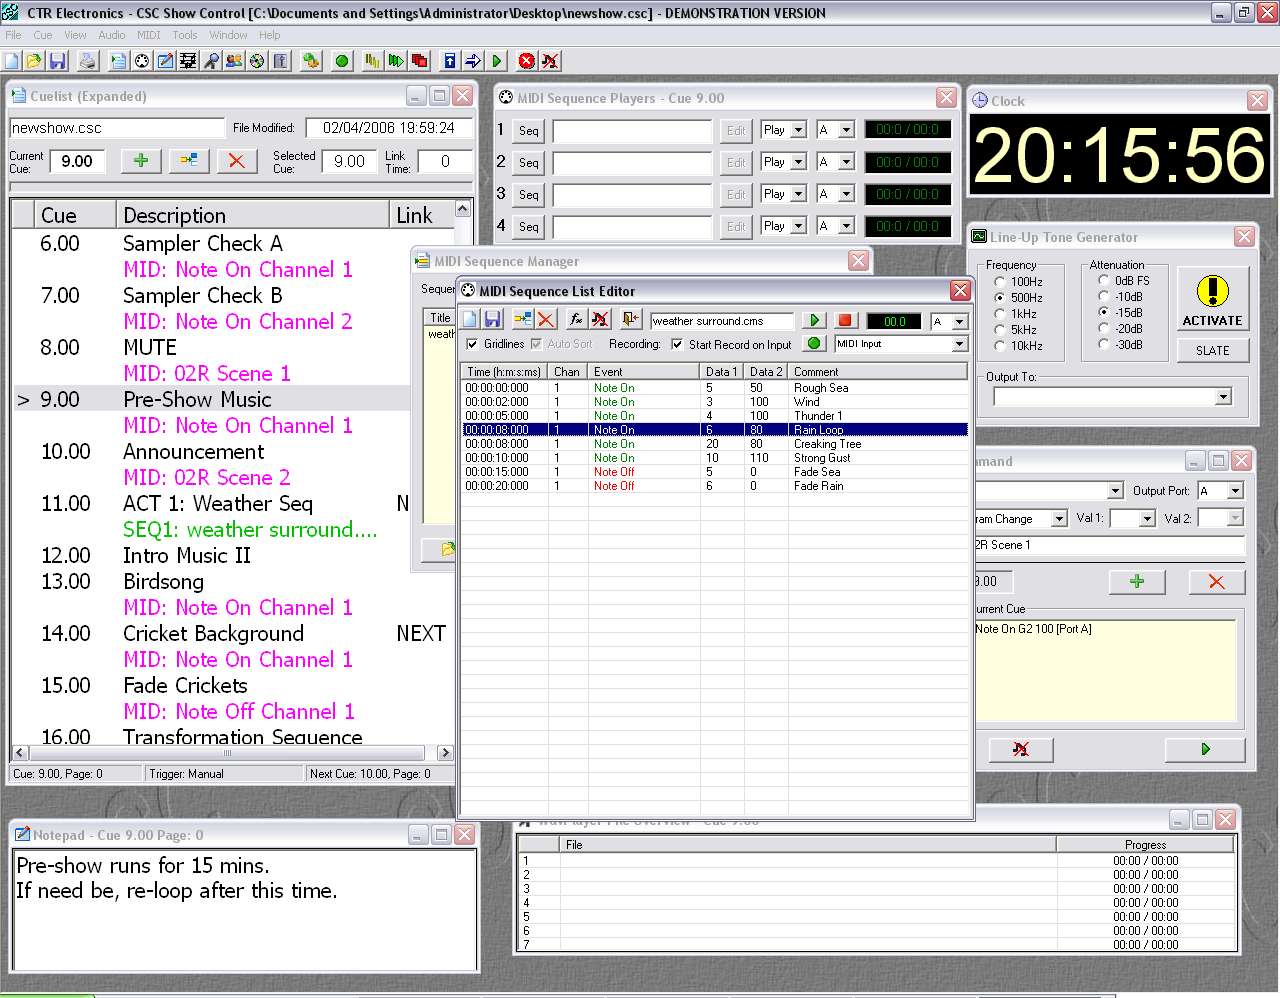Click the two-people users icon in main toolbar
This screenshot has height=998, width=1280.
234,61
